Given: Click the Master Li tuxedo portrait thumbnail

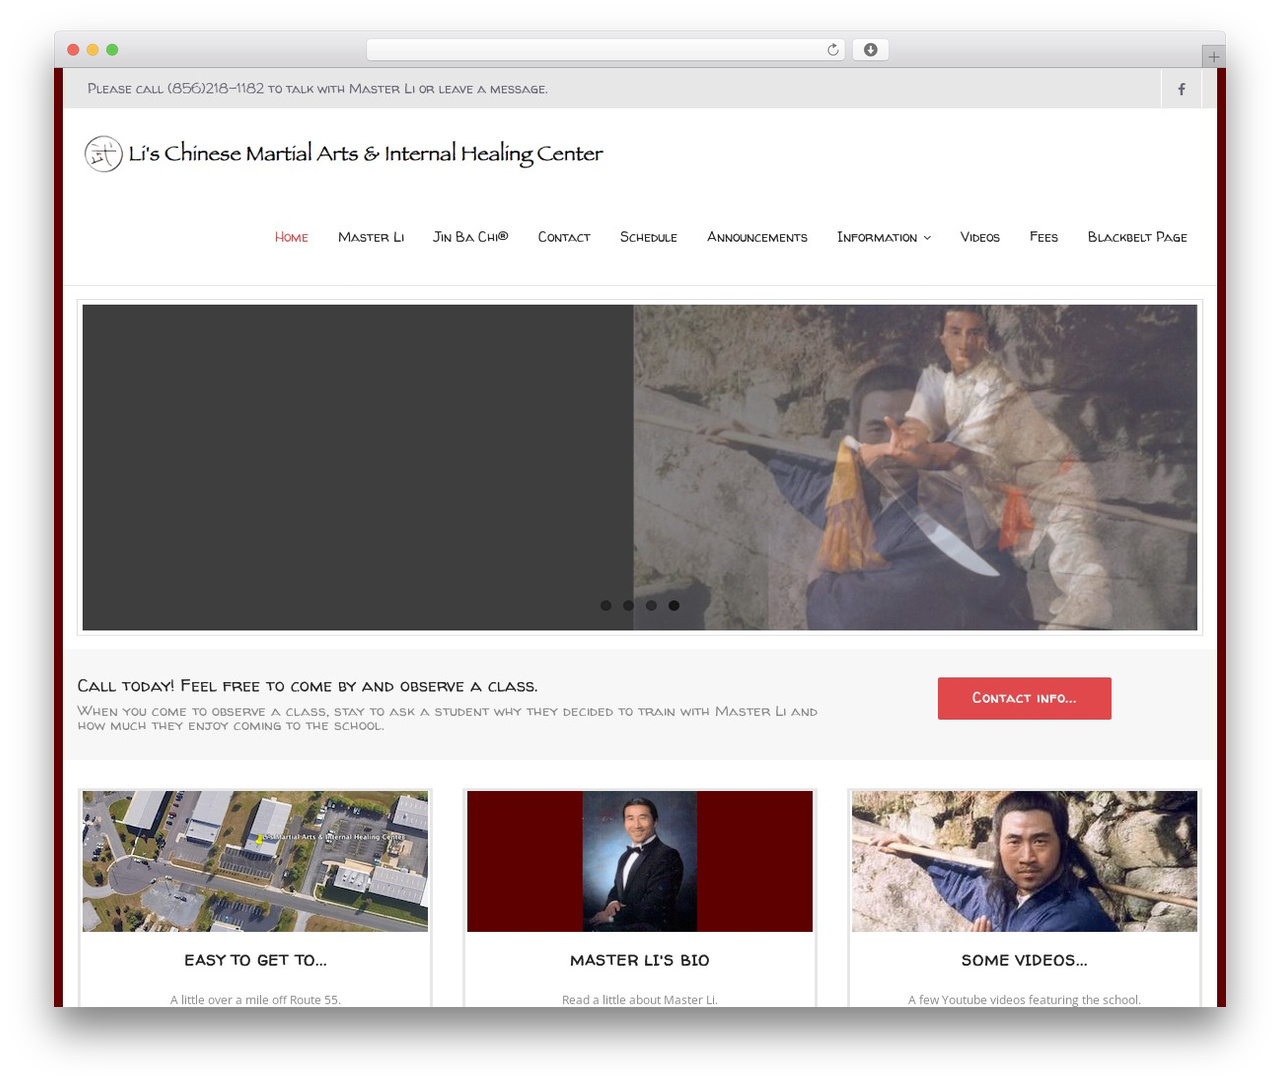Looking at the screenshot, I should tap(640, 861).
